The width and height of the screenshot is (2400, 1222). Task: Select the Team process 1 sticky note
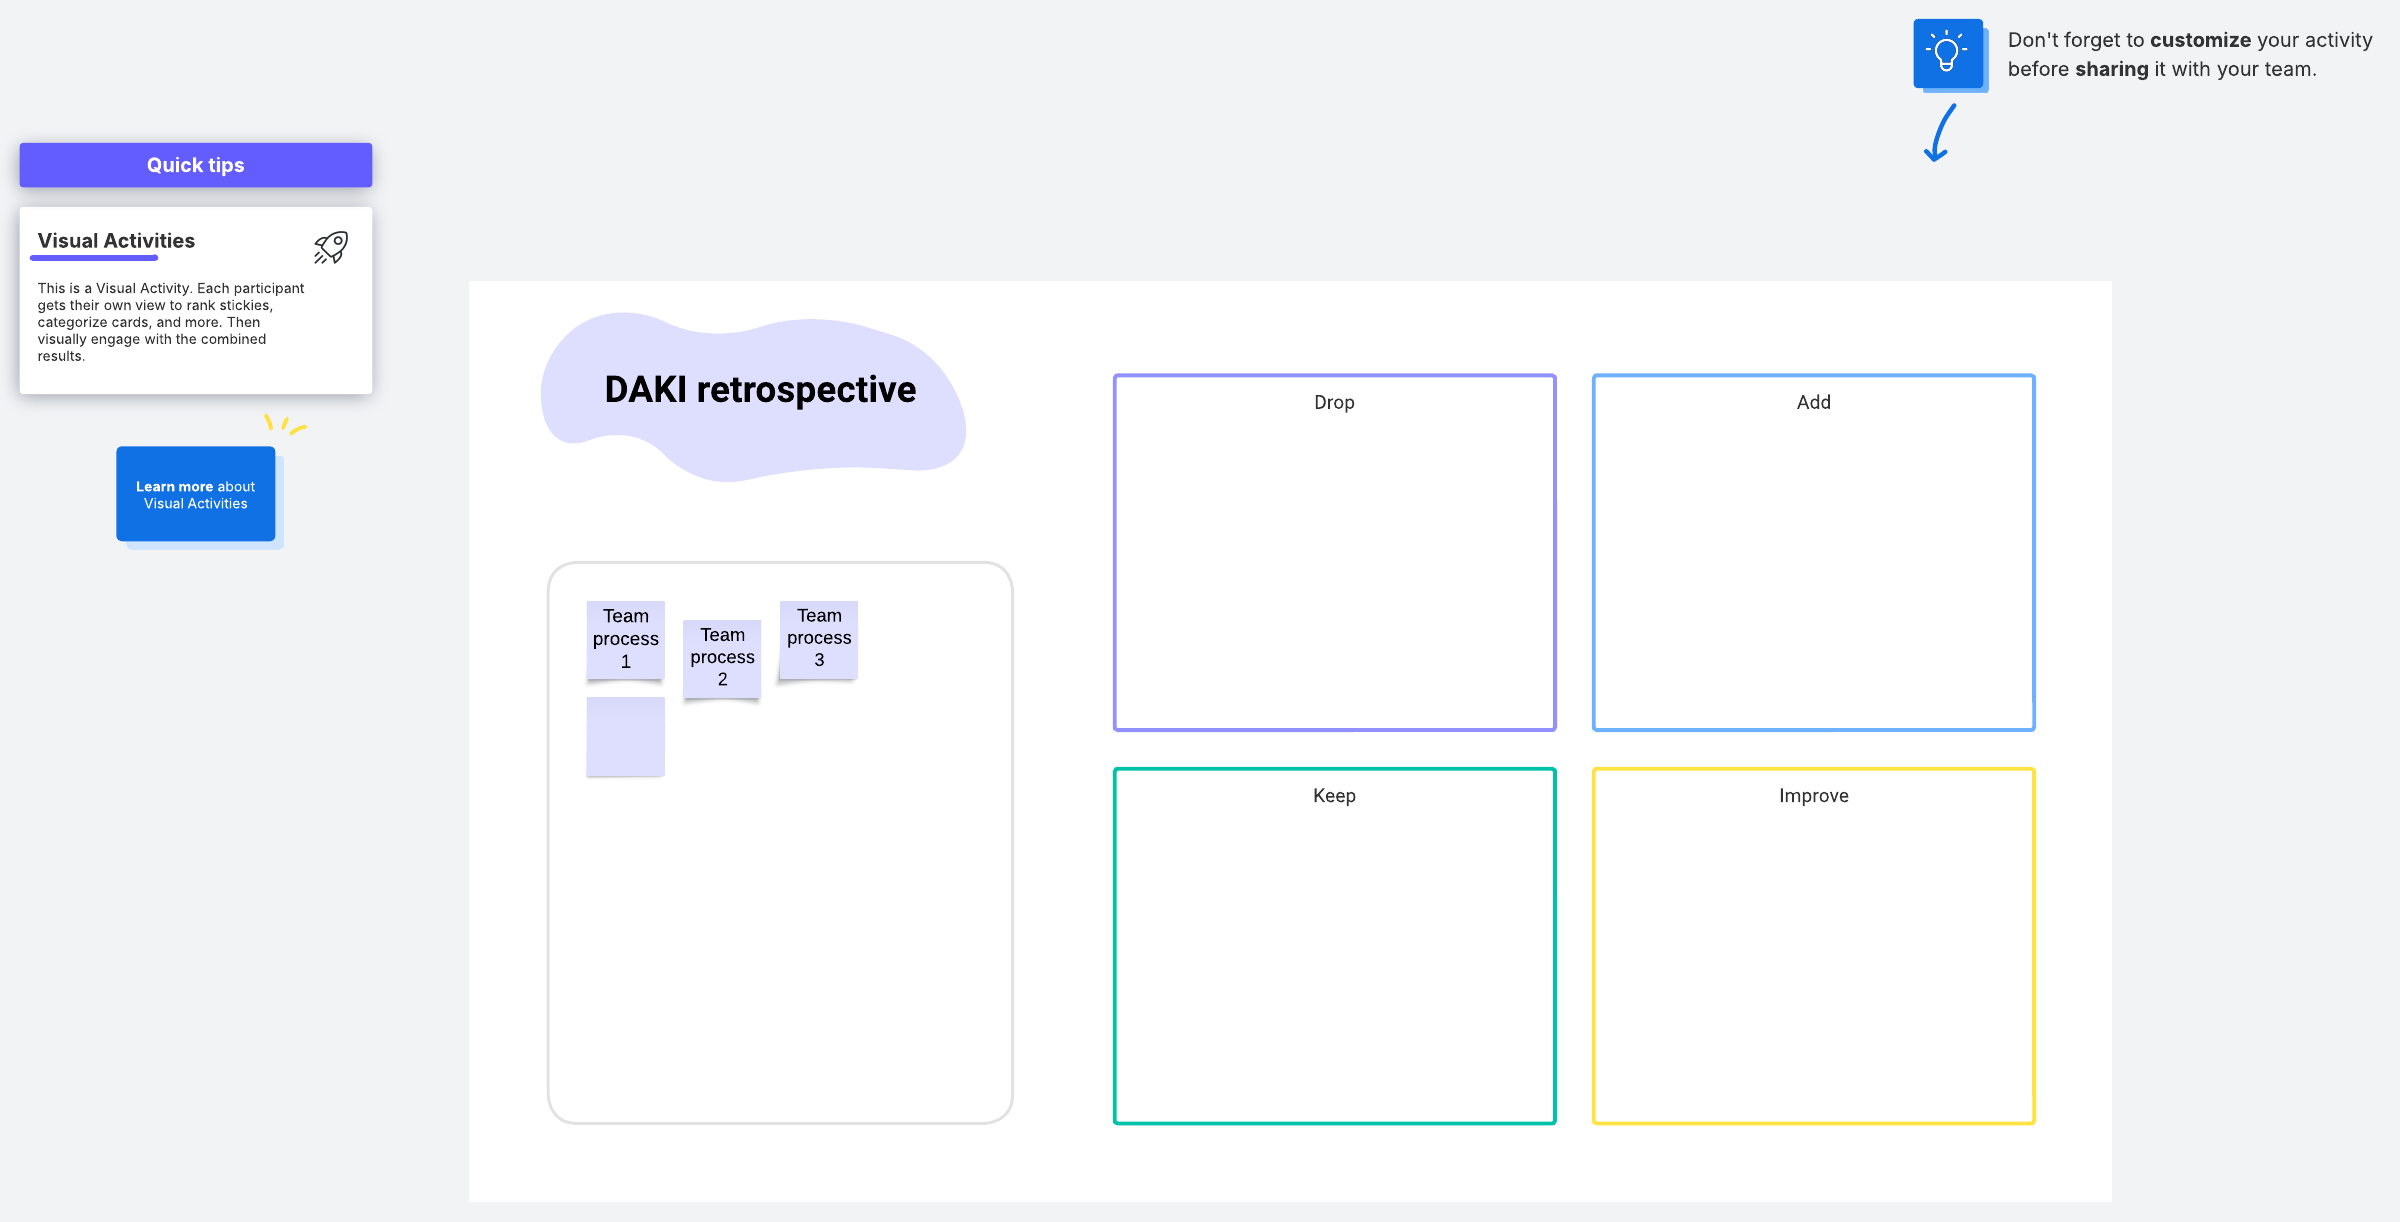click(626, 640)
